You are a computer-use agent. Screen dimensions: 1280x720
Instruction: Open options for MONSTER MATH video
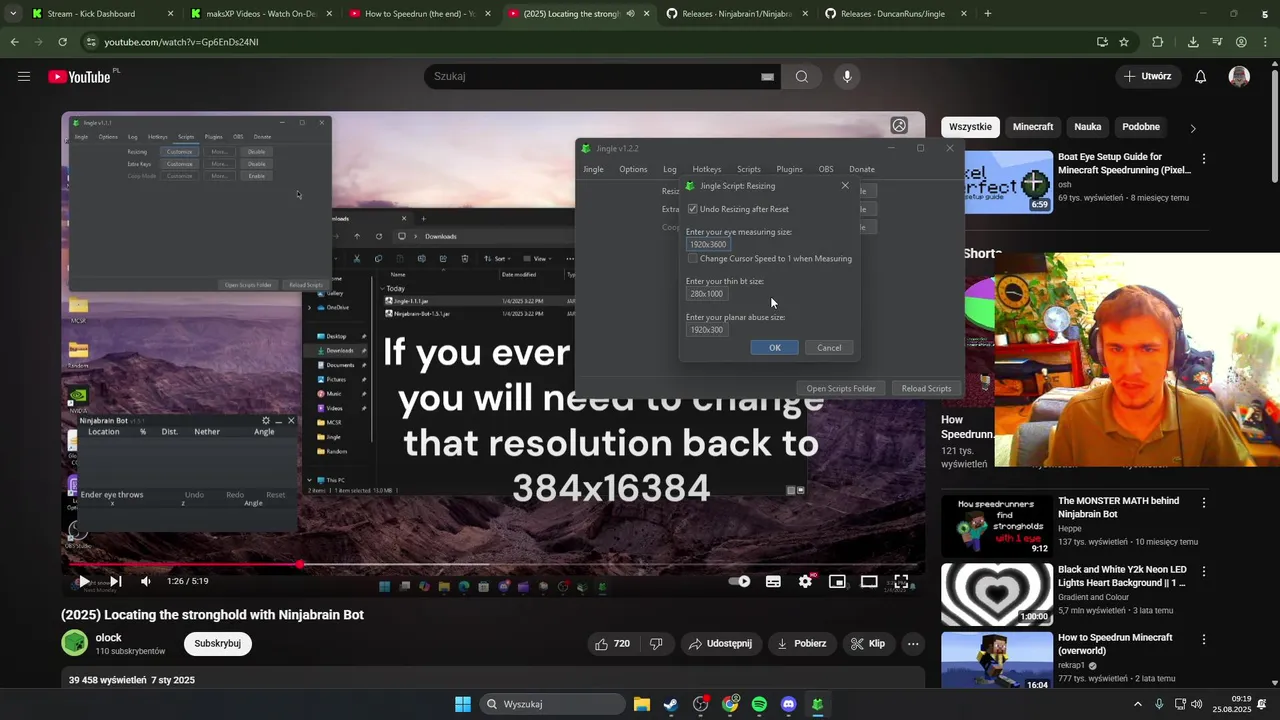(1204, 503)
